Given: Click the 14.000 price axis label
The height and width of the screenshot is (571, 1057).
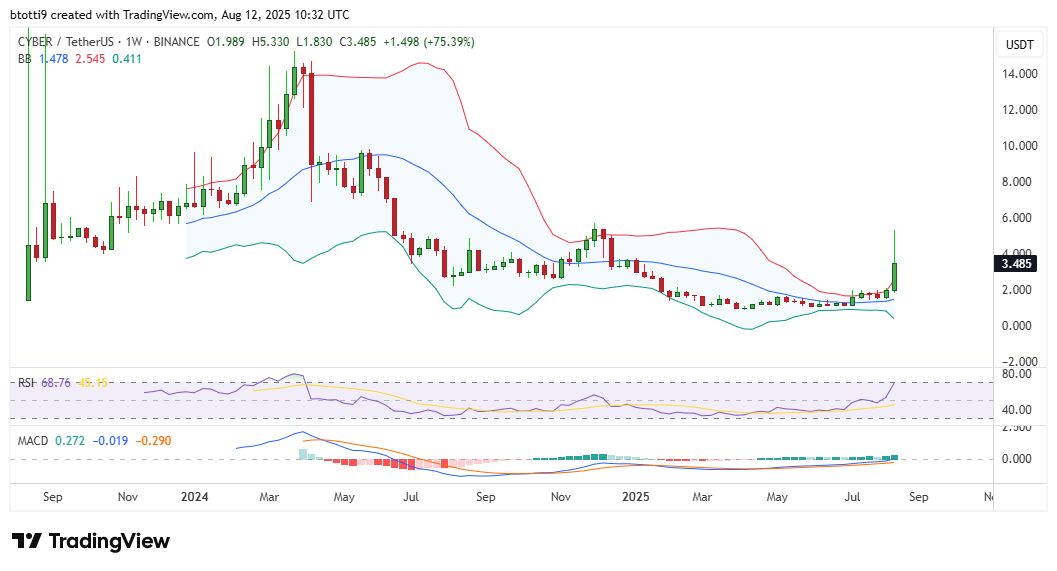Looking at the screenshot, I should click(x=1019, y=74).
